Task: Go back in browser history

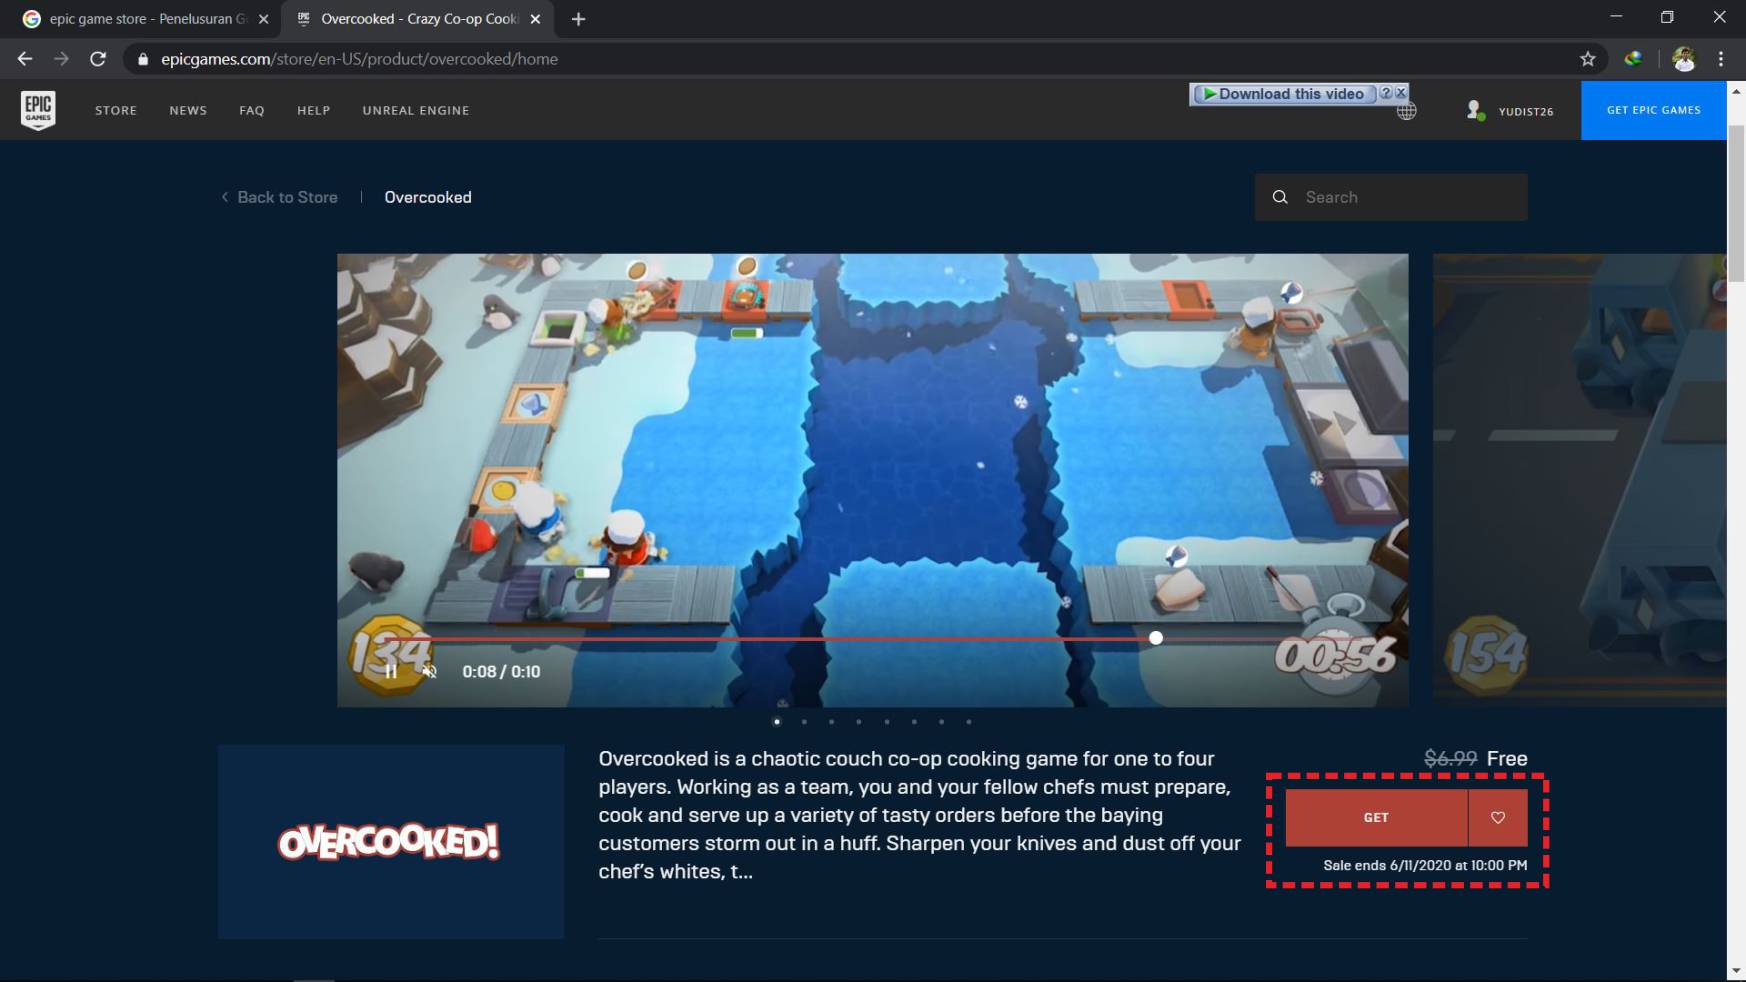Action: coord(25,59)
